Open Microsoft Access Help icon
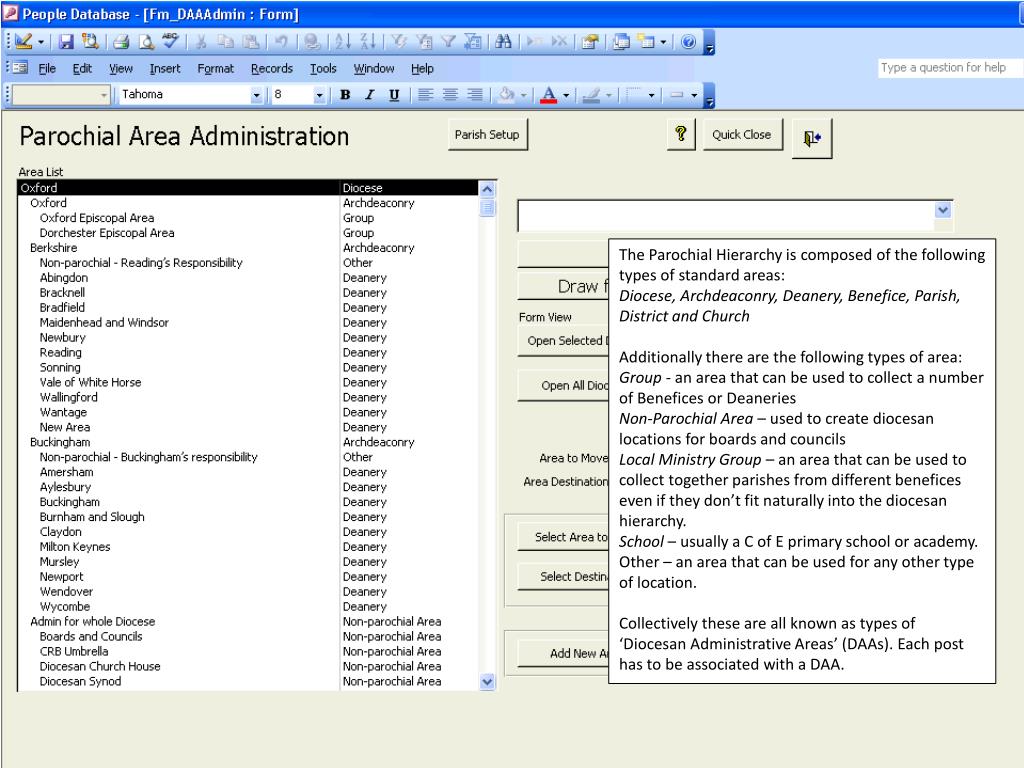 (x=688, y=42)
